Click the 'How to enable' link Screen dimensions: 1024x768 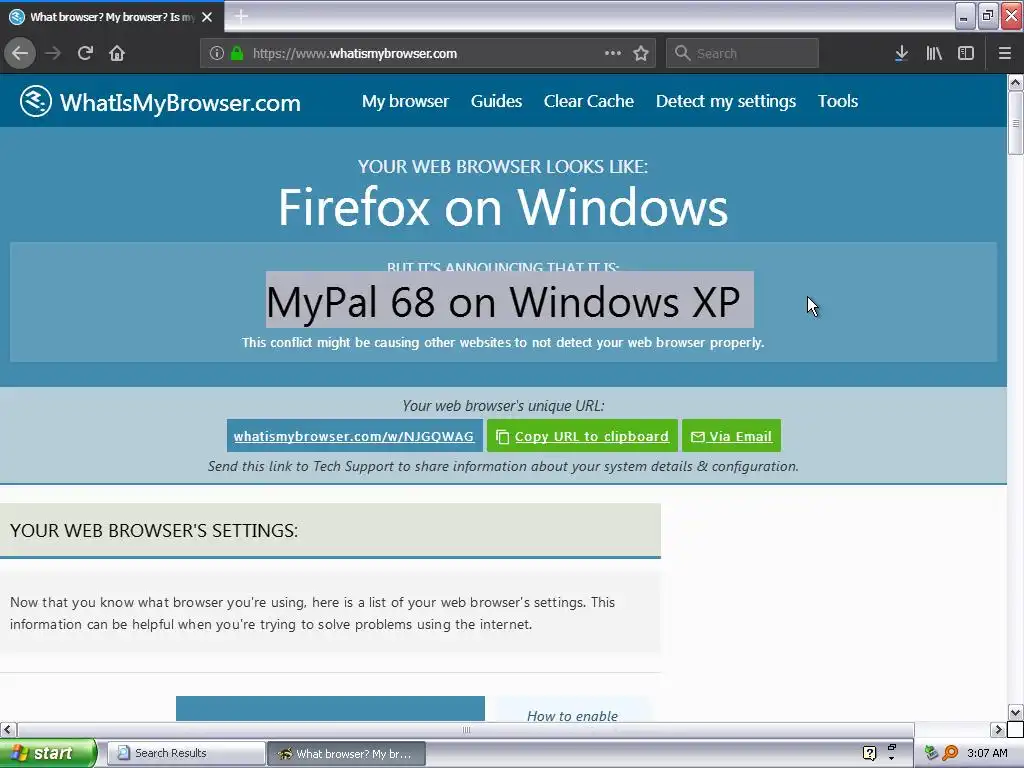coord(572,716)
